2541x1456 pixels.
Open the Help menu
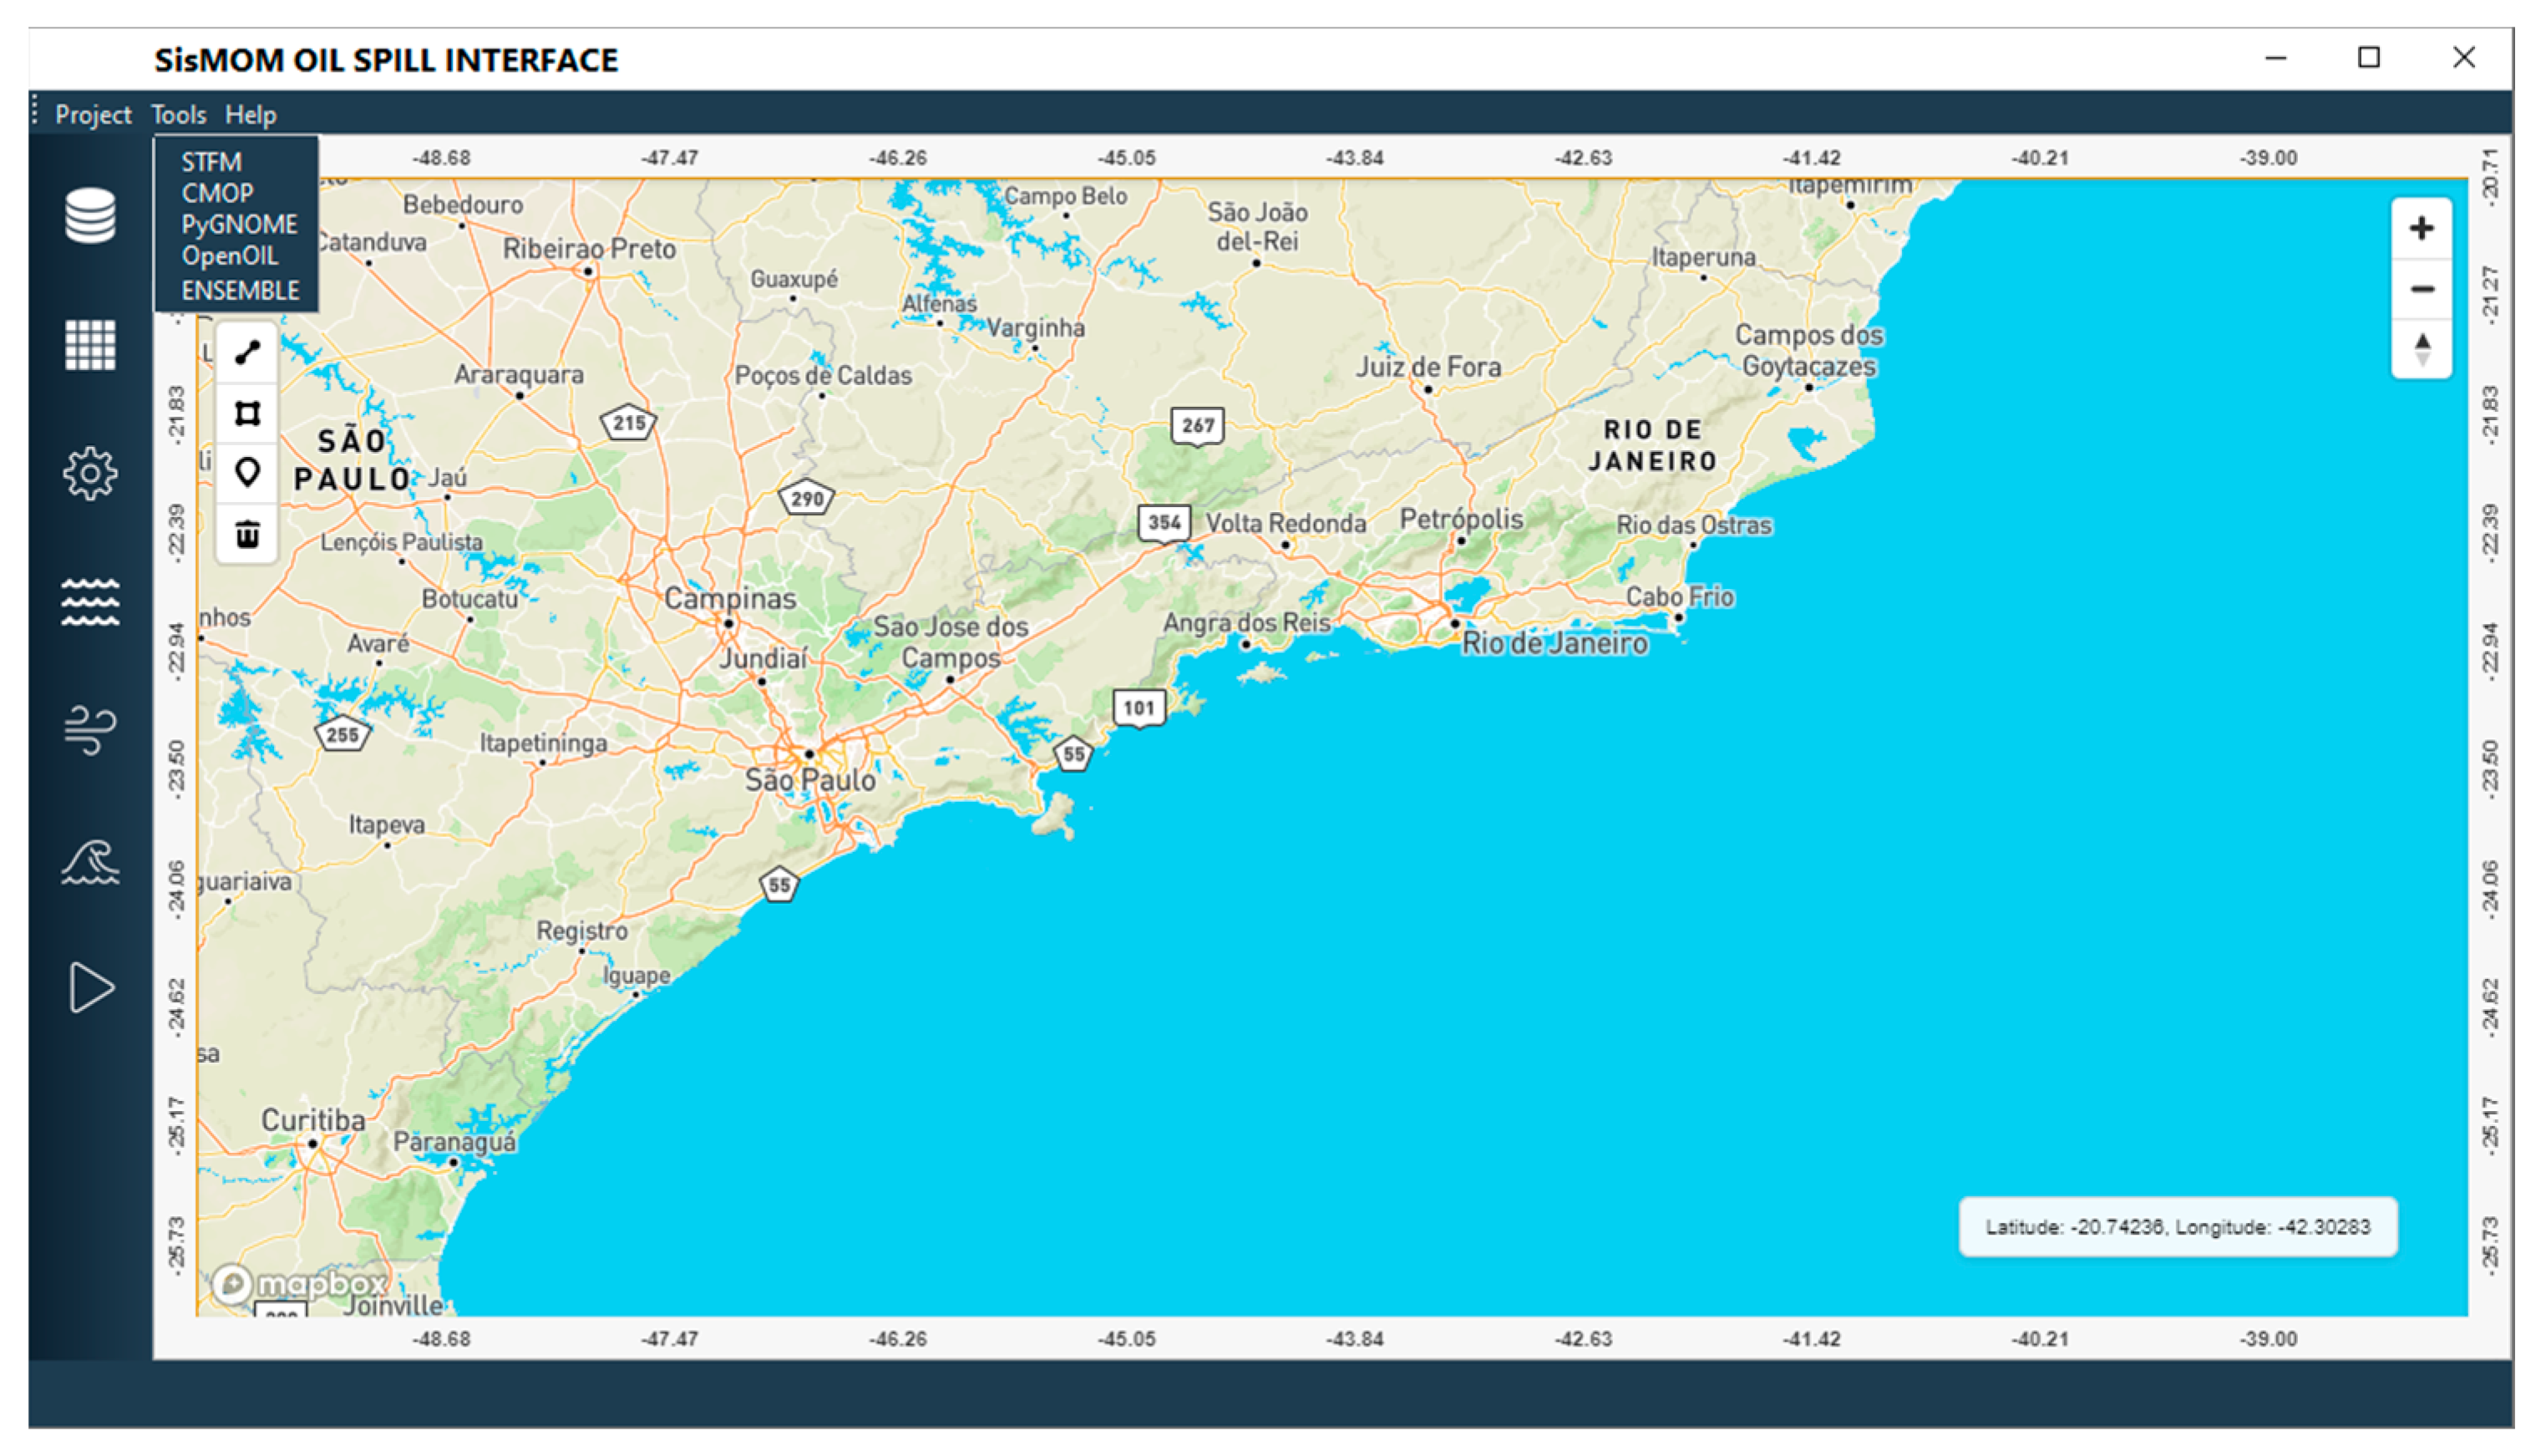[250, 115]
